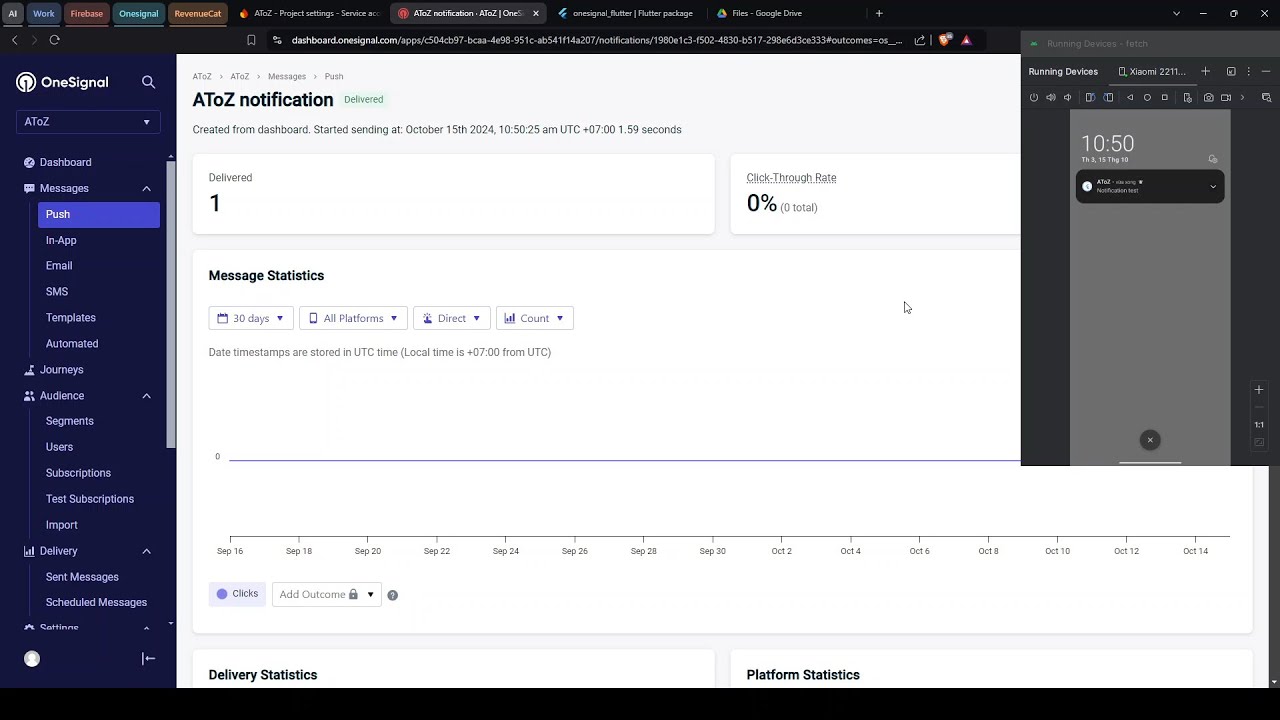Open the Brave Shields lion icon
Viewport: 1280px width, 720px height.
click(x=945, y=40)
